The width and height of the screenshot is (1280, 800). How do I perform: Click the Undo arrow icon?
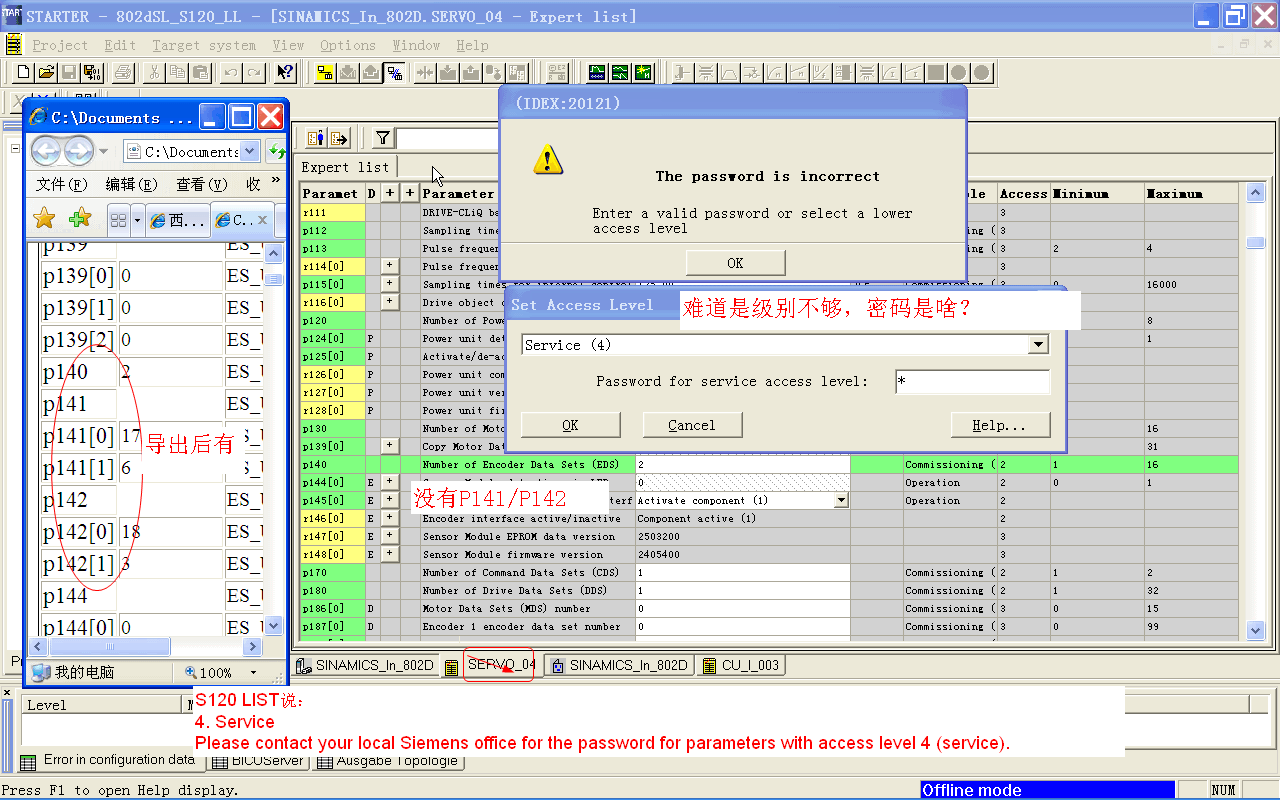[x=231, y=72]
